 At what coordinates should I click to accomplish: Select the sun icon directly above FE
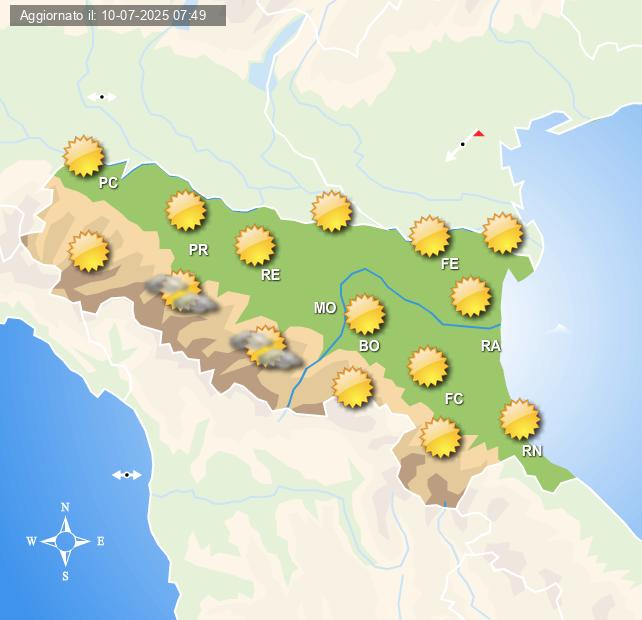(x=430, y=236)
